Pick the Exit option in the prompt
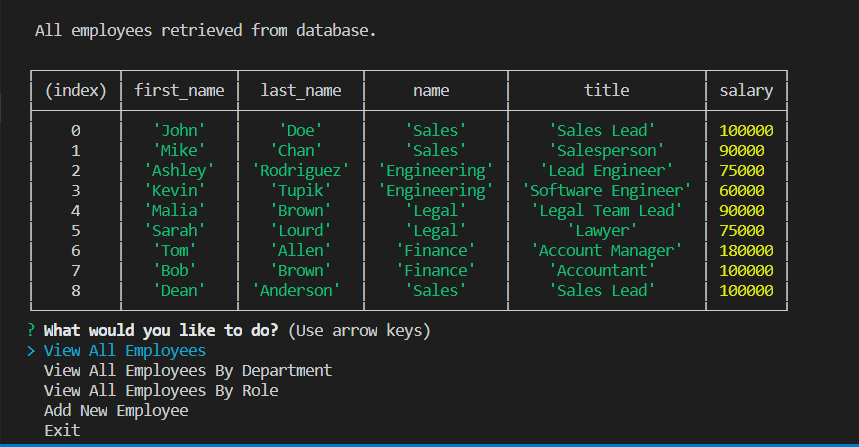Viewport: 859px width, 447px height. tap(62, 431)
